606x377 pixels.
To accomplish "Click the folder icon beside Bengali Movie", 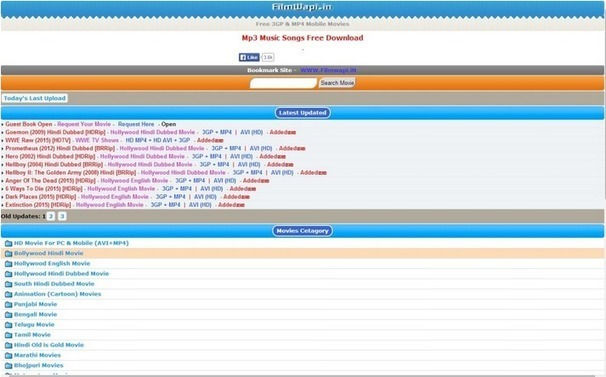I will pyautogui.click(x=9, y=315).
